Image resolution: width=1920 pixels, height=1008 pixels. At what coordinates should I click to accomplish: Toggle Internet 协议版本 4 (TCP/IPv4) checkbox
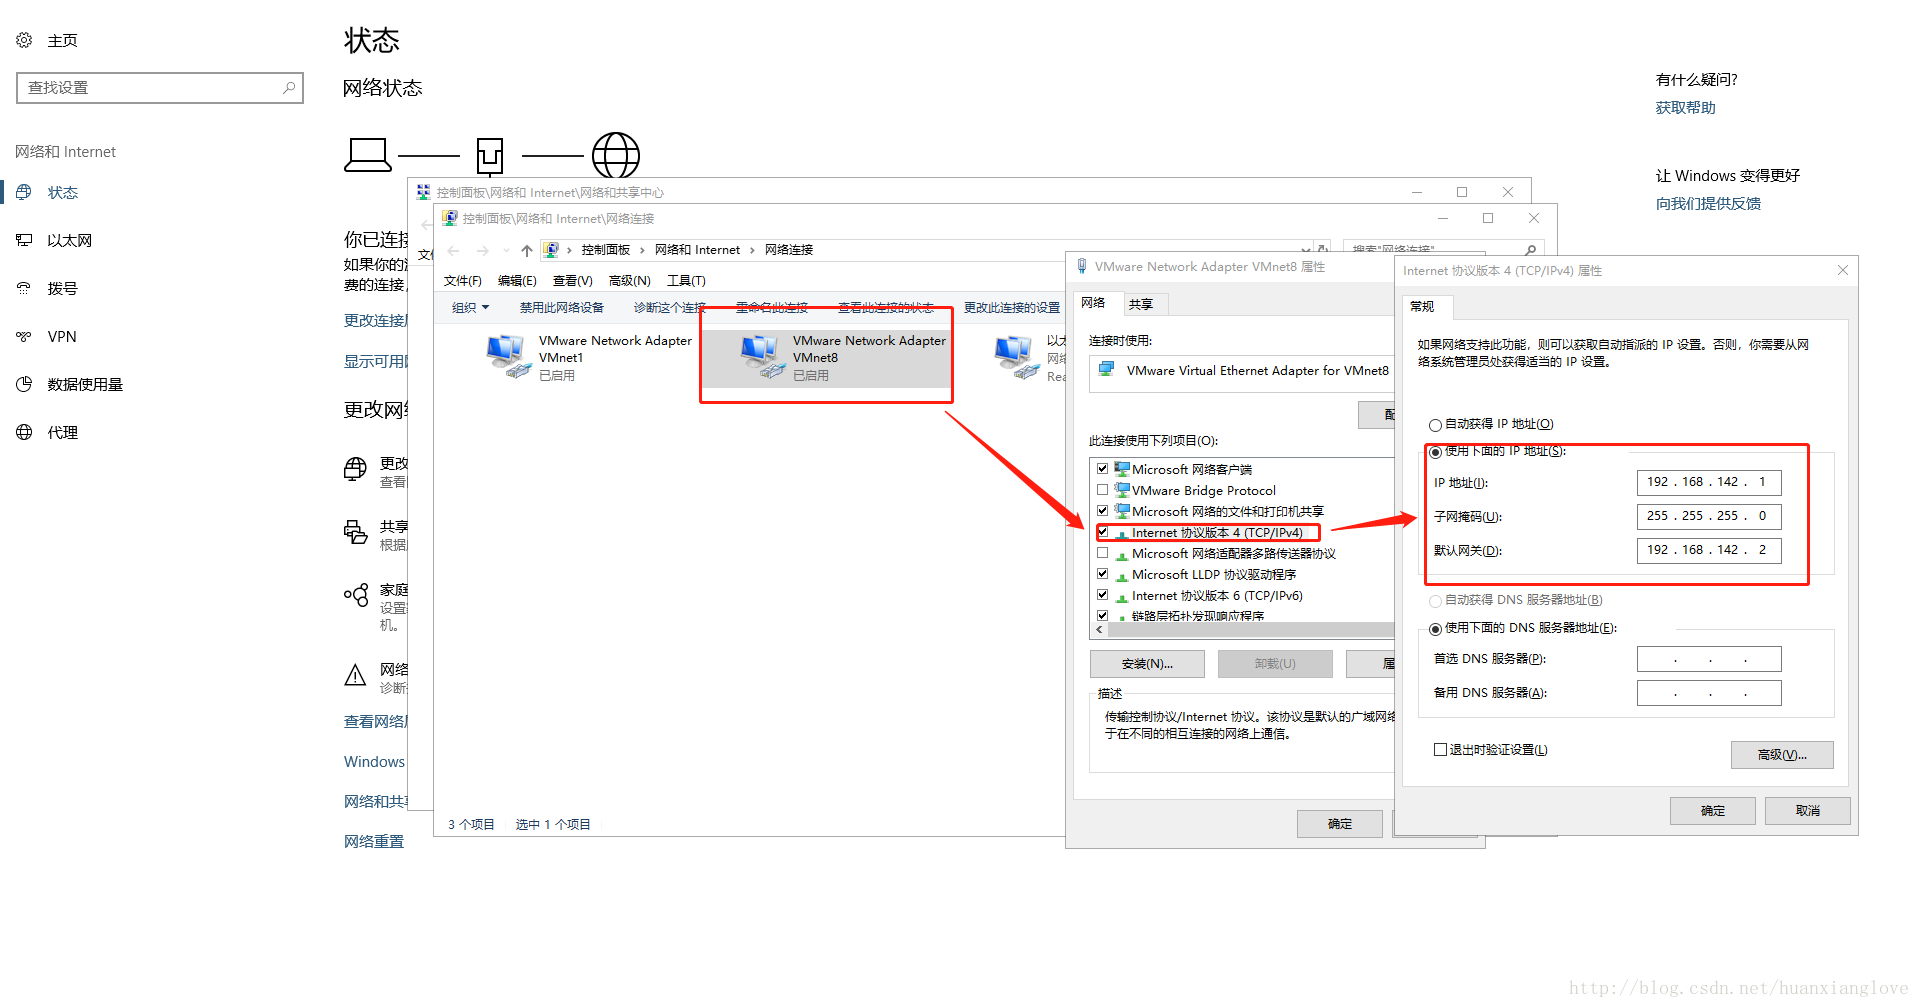pos(1102,532)
